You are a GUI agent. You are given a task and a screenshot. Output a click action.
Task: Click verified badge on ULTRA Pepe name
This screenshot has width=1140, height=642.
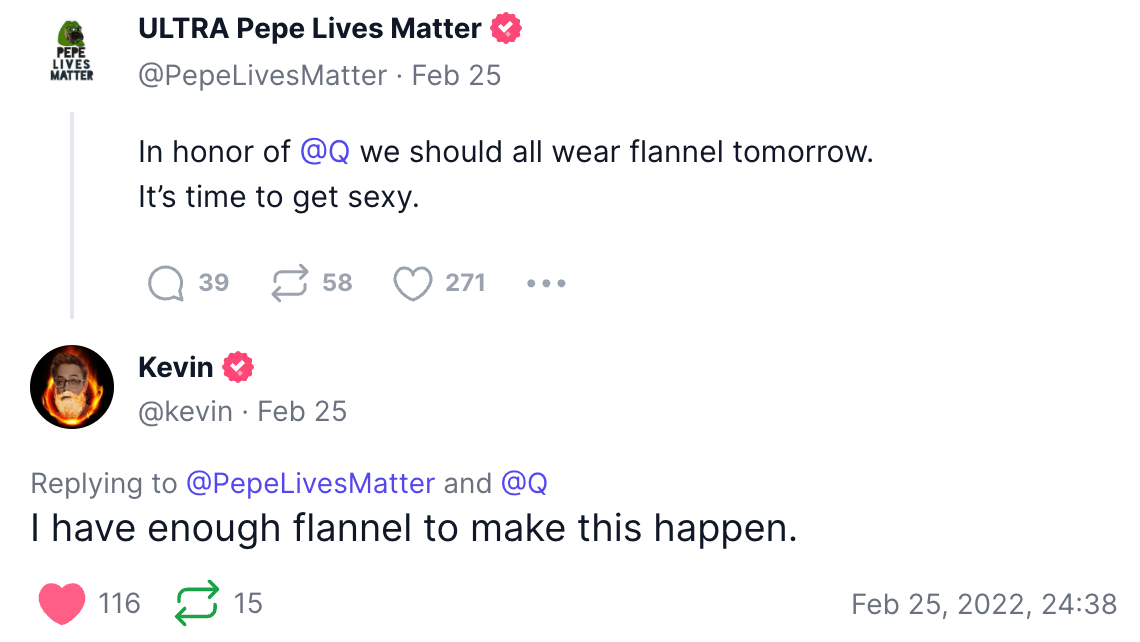tap(507, 29)
